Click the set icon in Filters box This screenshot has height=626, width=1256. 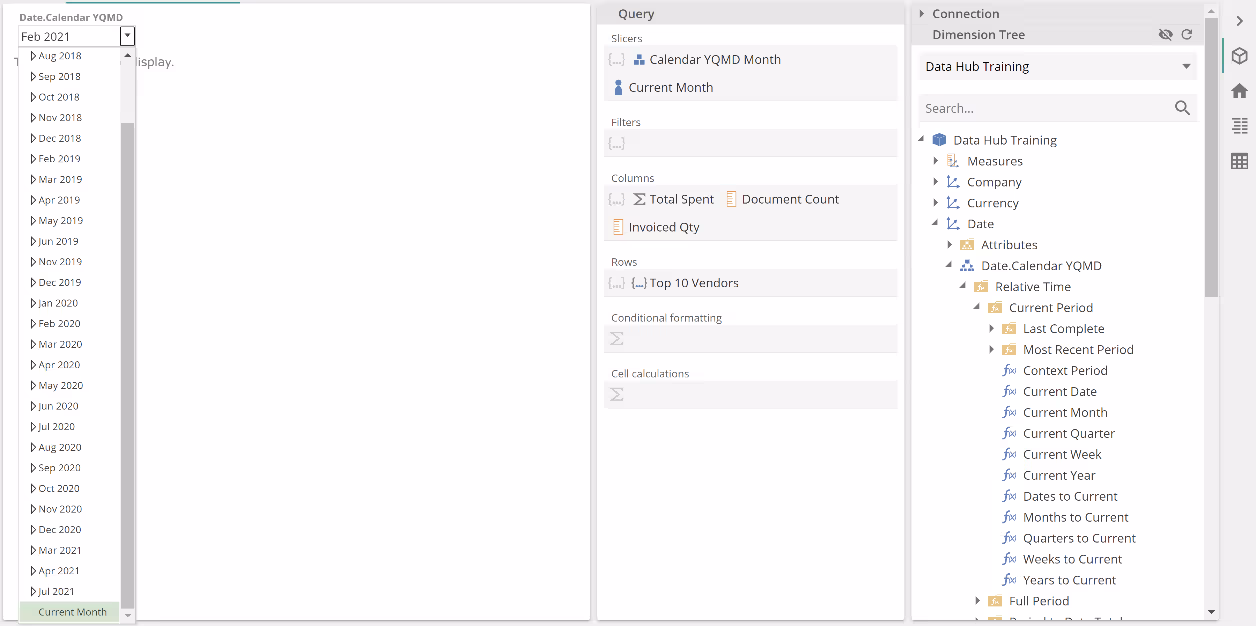coord(617,143)
